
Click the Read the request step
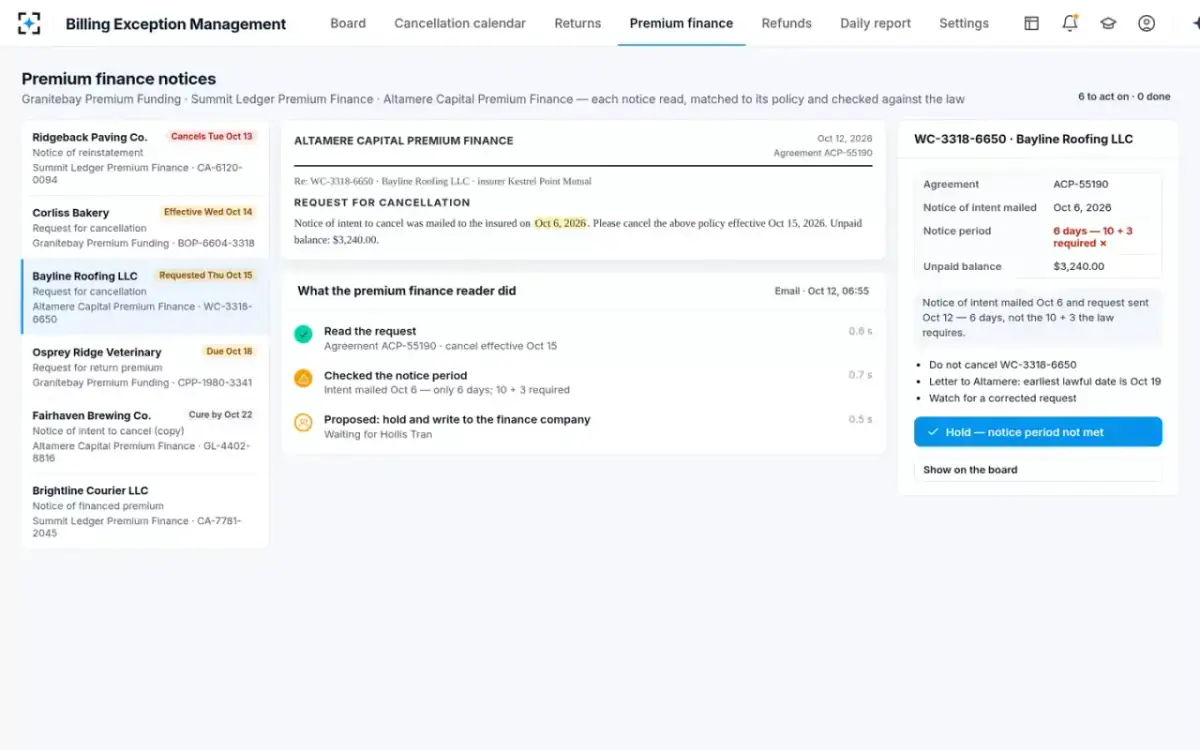pyautogui.click(x=583, y=338)
